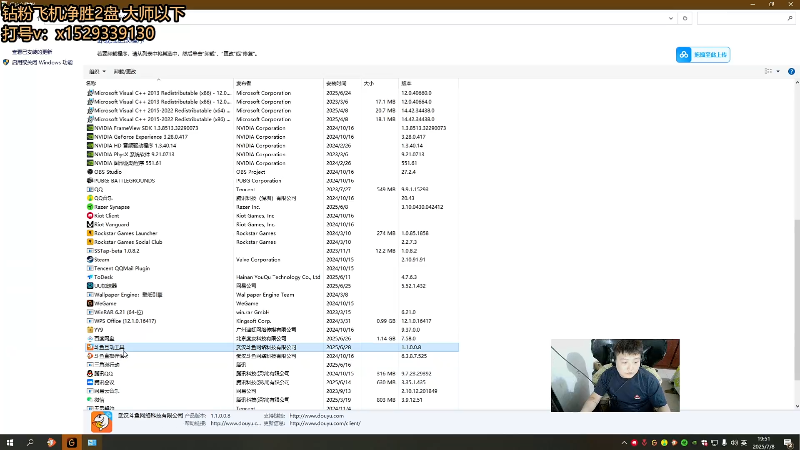The image size is (800, 450).
Task: Click the vertical scrollbar of the program list
Action: pyautogui.click(x=797, y=299)
